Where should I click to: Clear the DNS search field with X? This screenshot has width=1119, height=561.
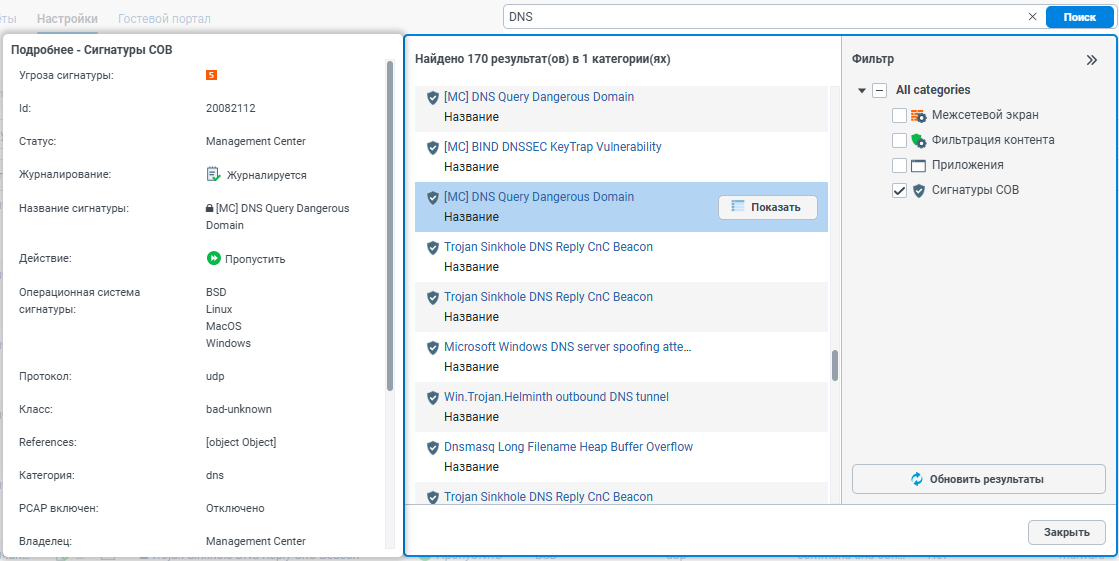[1033, 17]
